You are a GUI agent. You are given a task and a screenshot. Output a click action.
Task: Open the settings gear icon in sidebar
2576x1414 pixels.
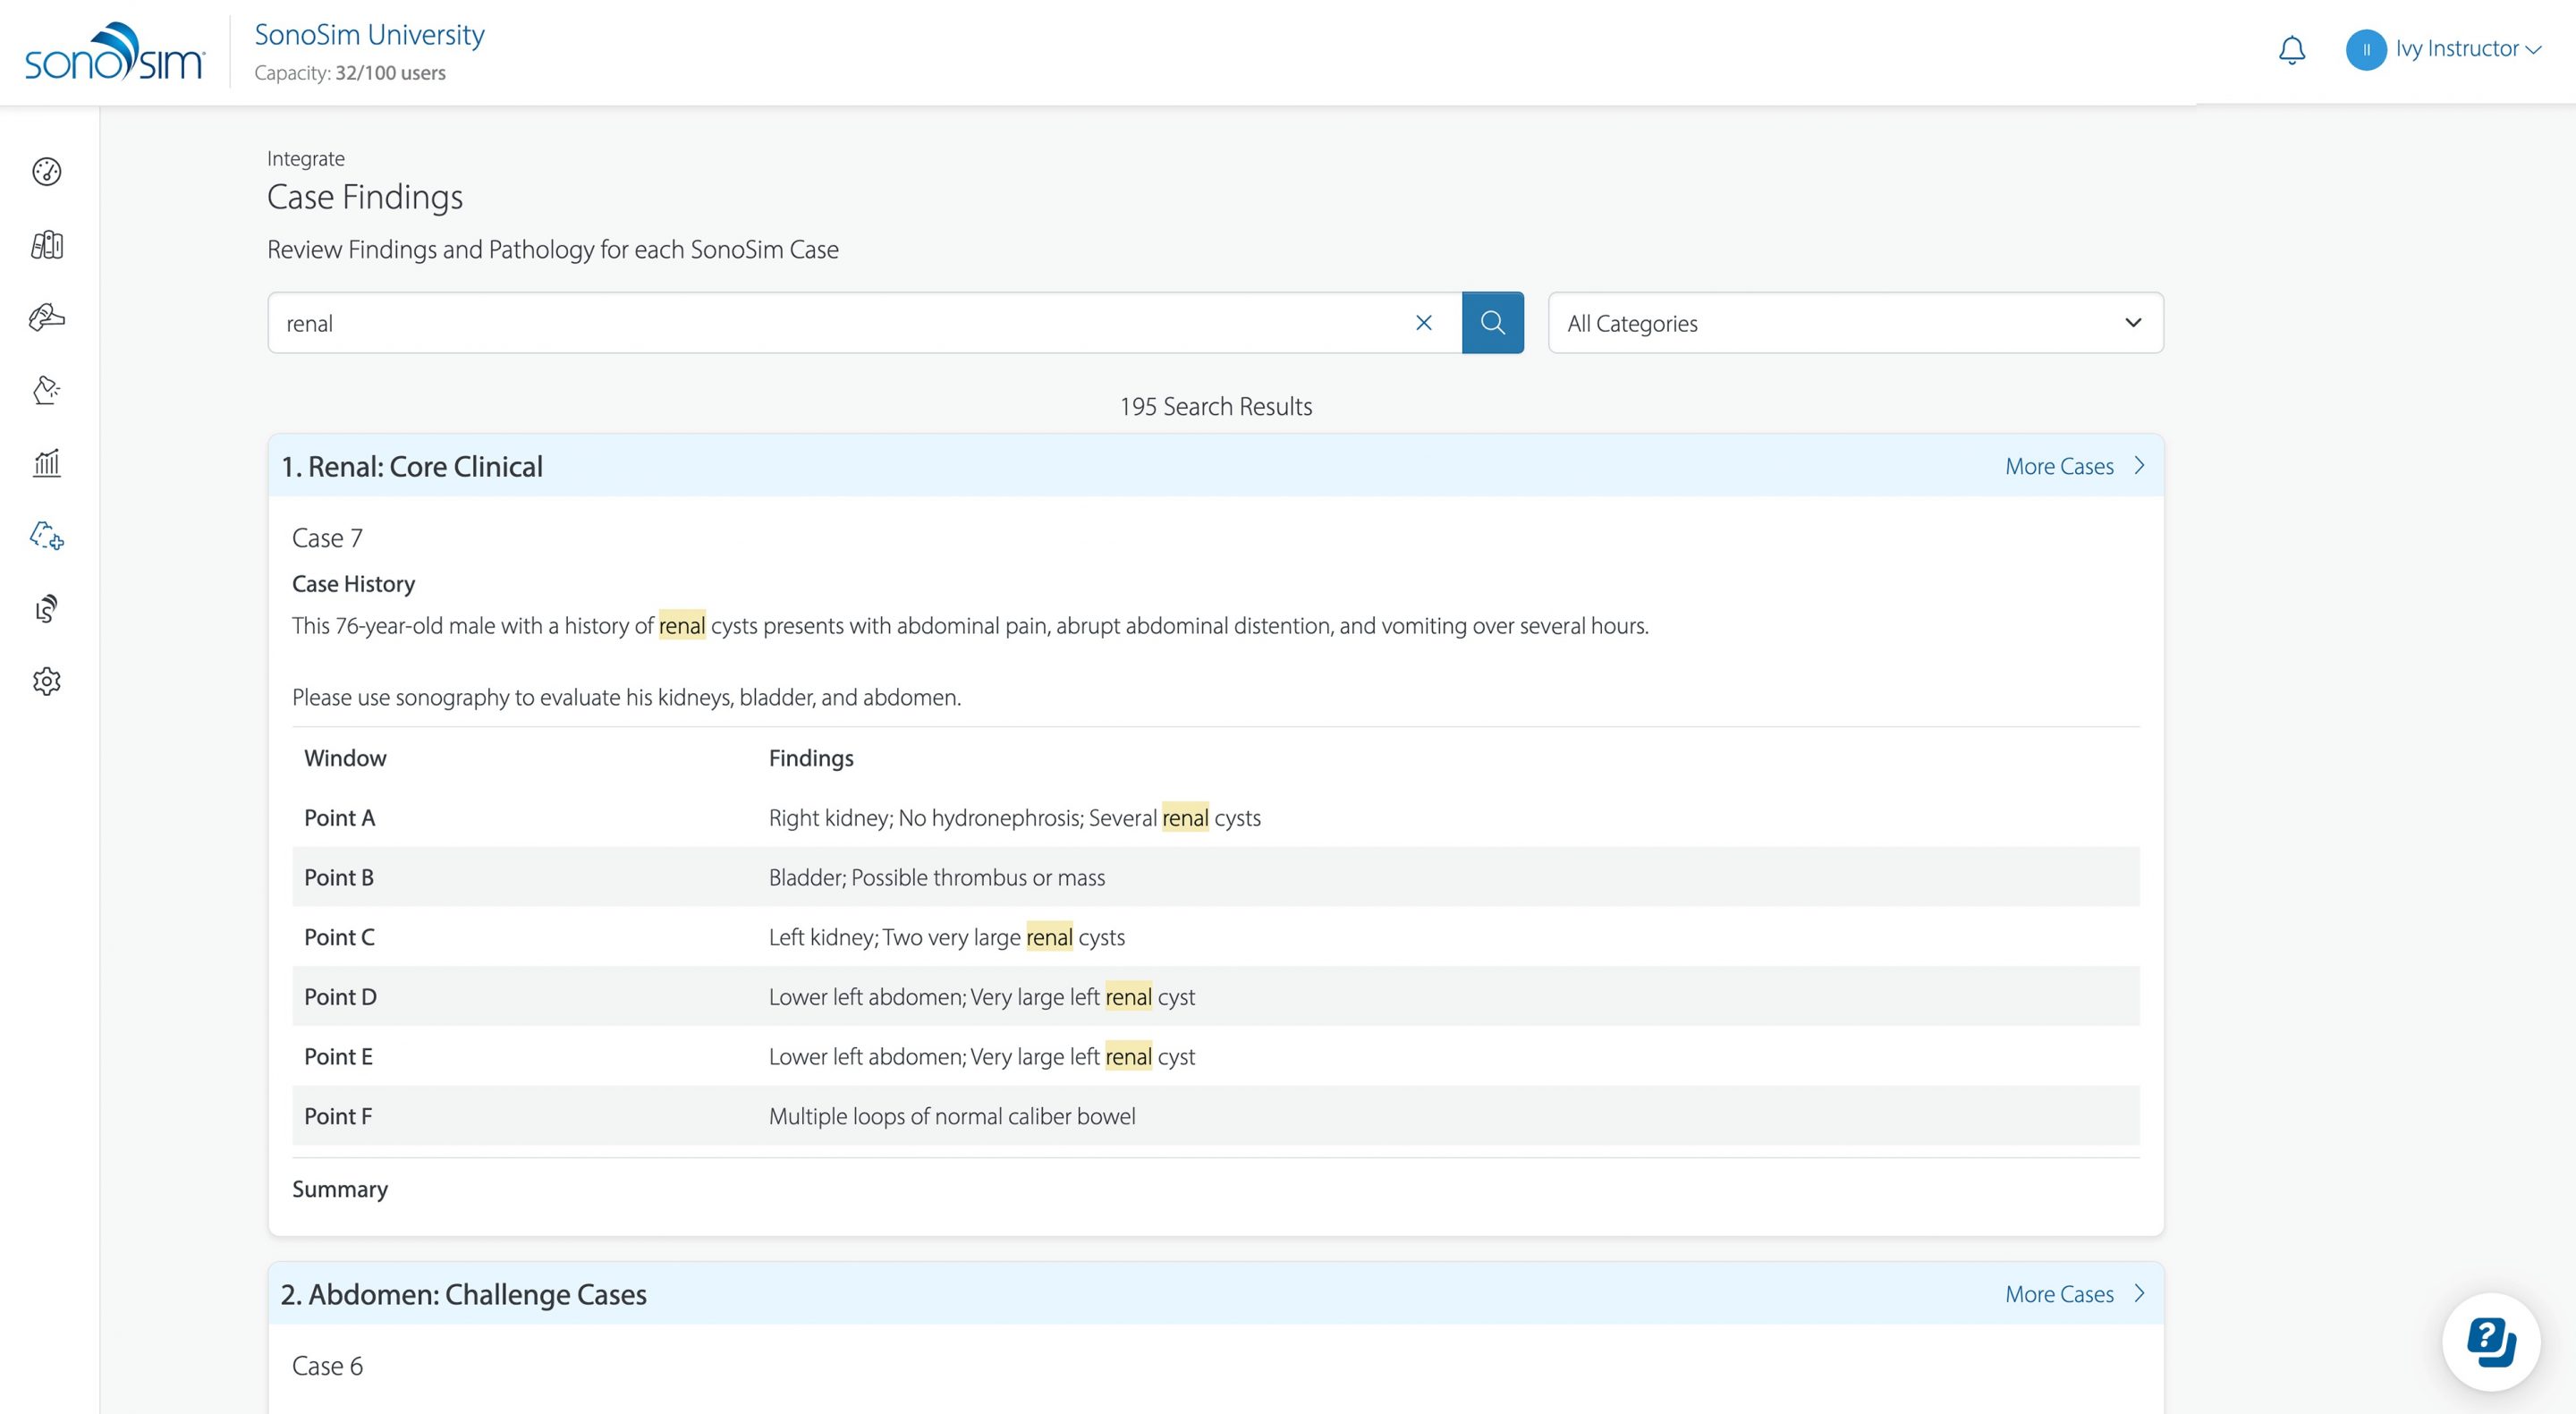coord(47,681)
